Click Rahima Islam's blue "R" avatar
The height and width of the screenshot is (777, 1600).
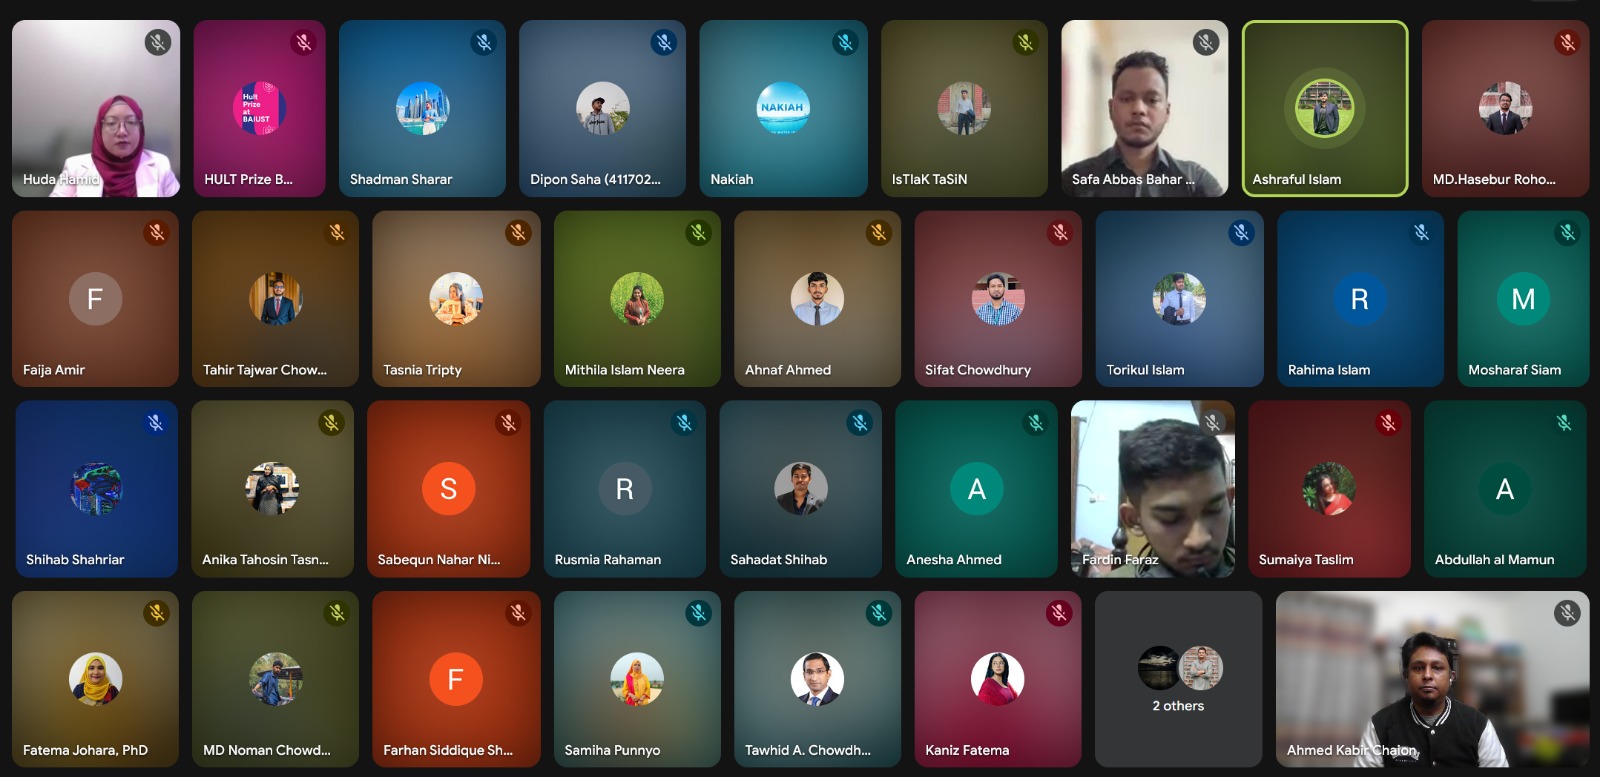tap(1359, 299)
